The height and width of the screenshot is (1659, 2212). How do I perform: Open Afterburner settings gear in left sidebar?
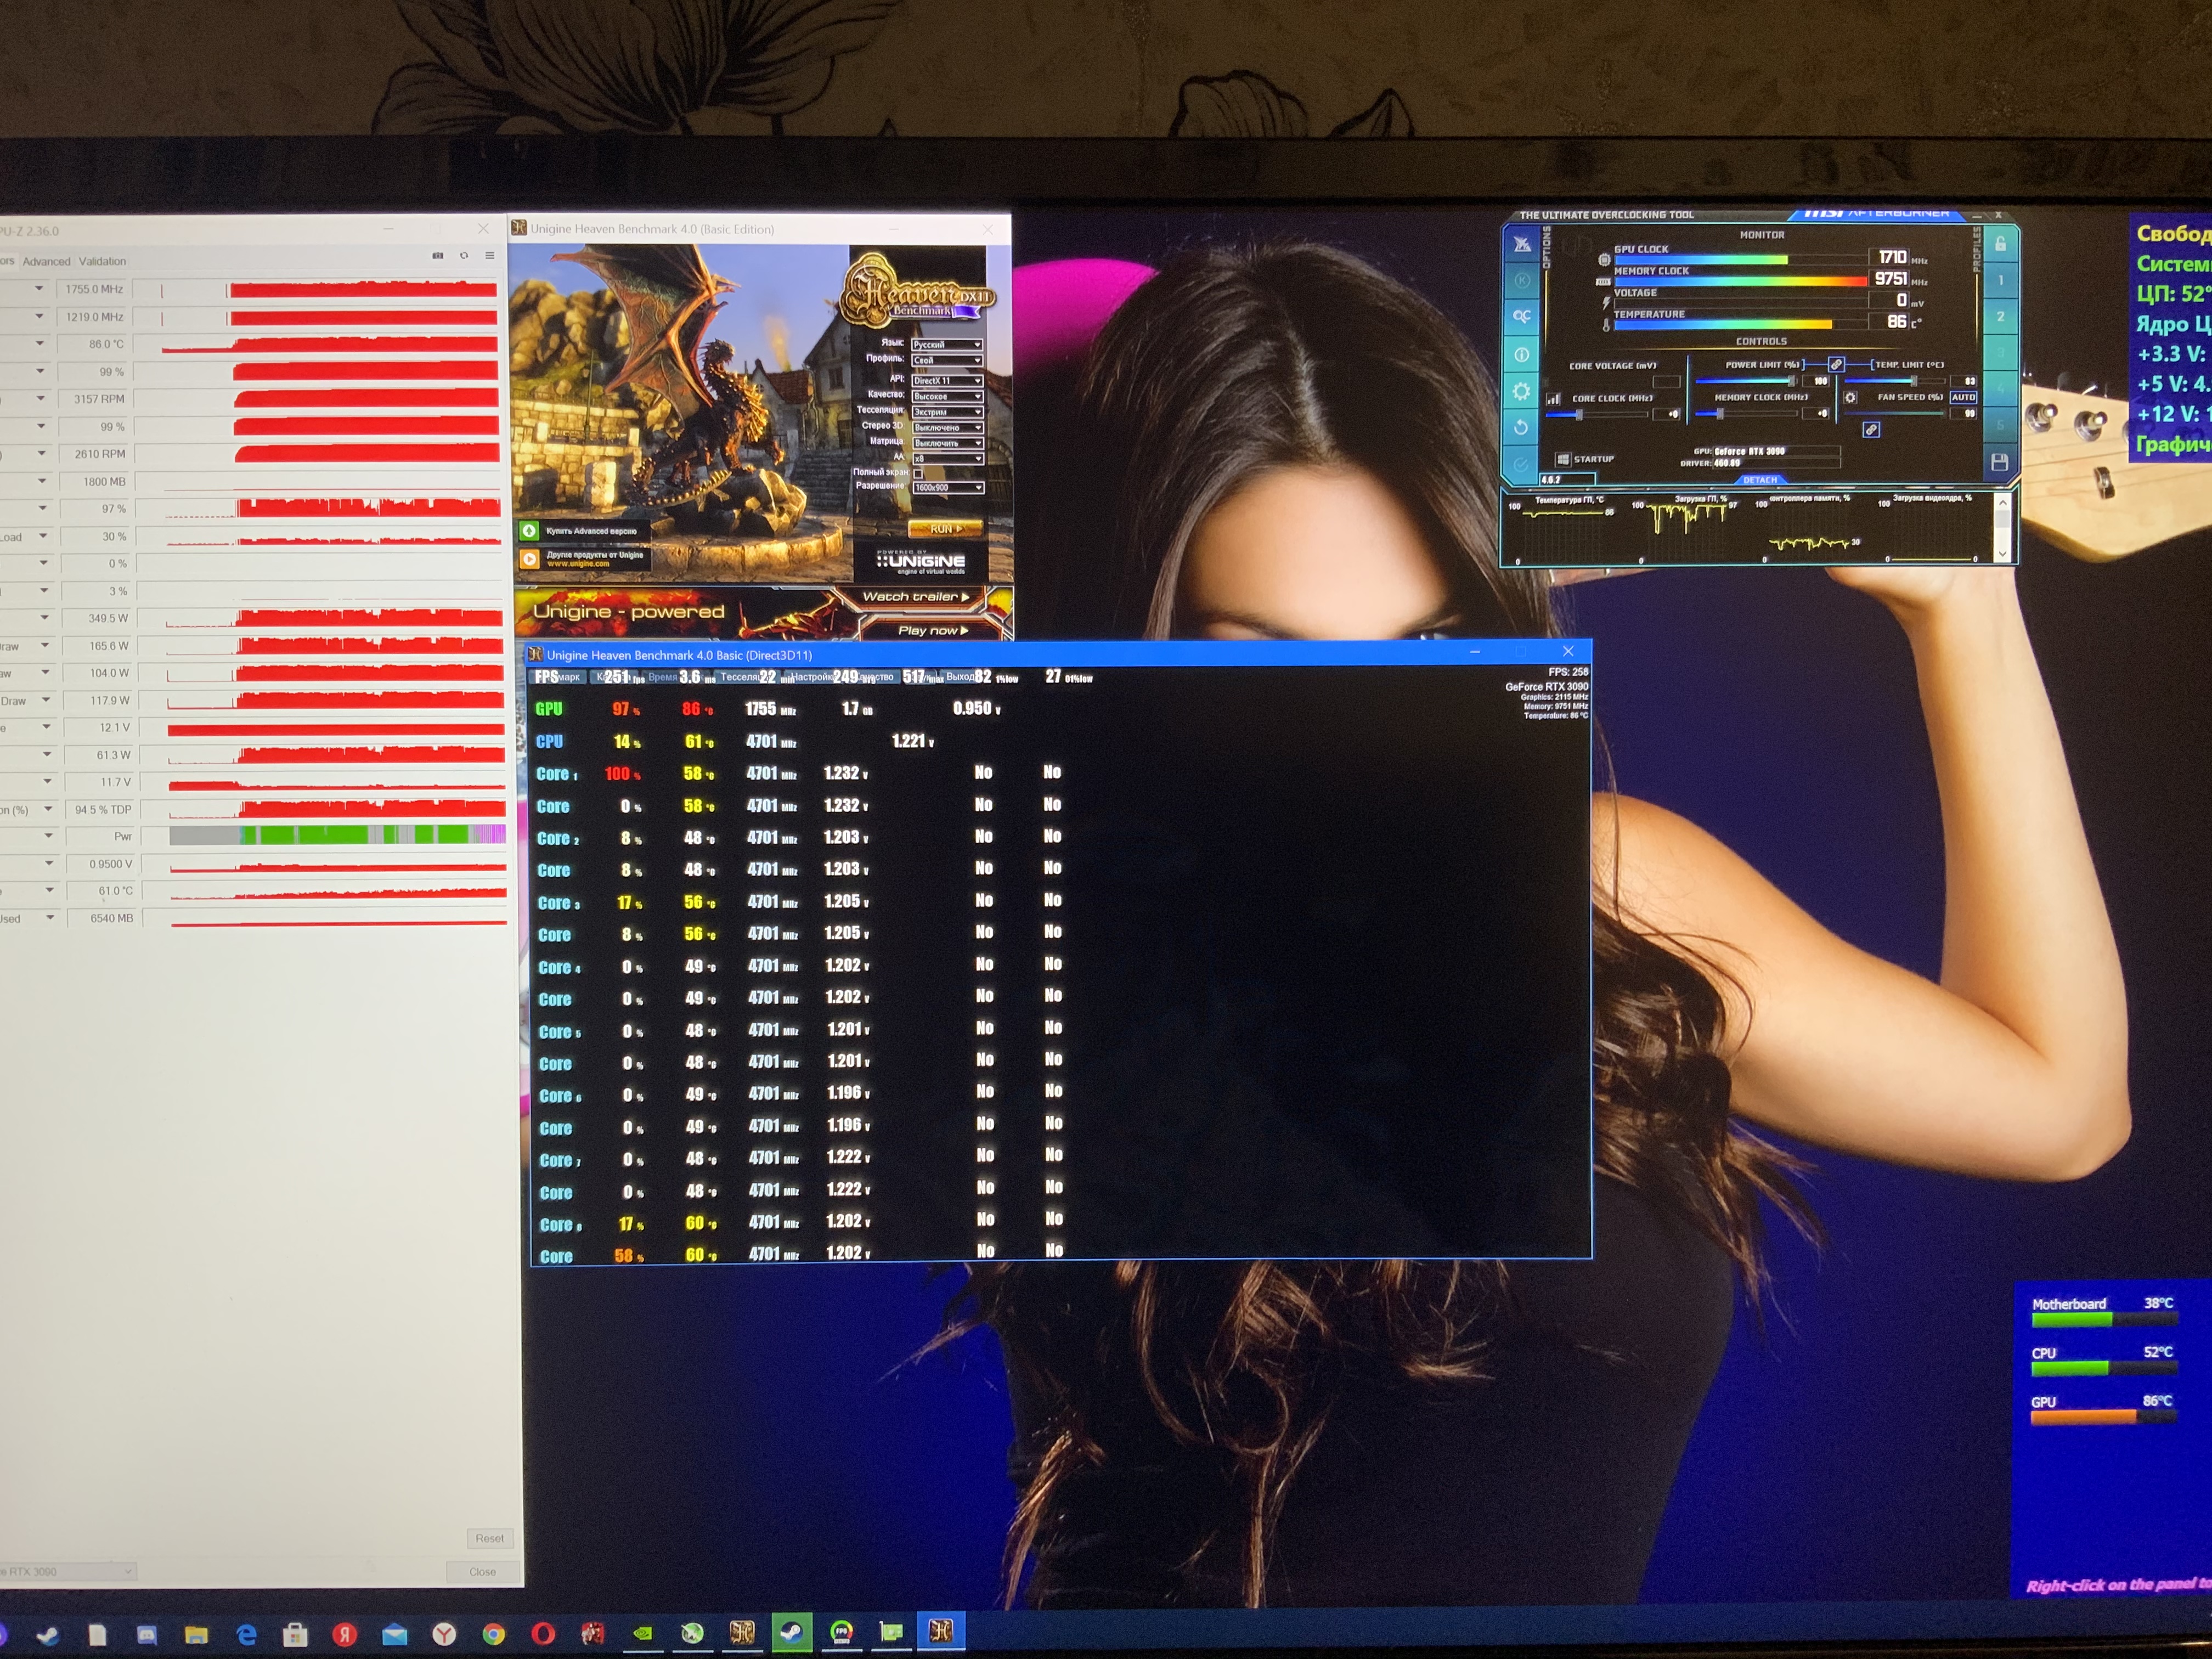1521,391
